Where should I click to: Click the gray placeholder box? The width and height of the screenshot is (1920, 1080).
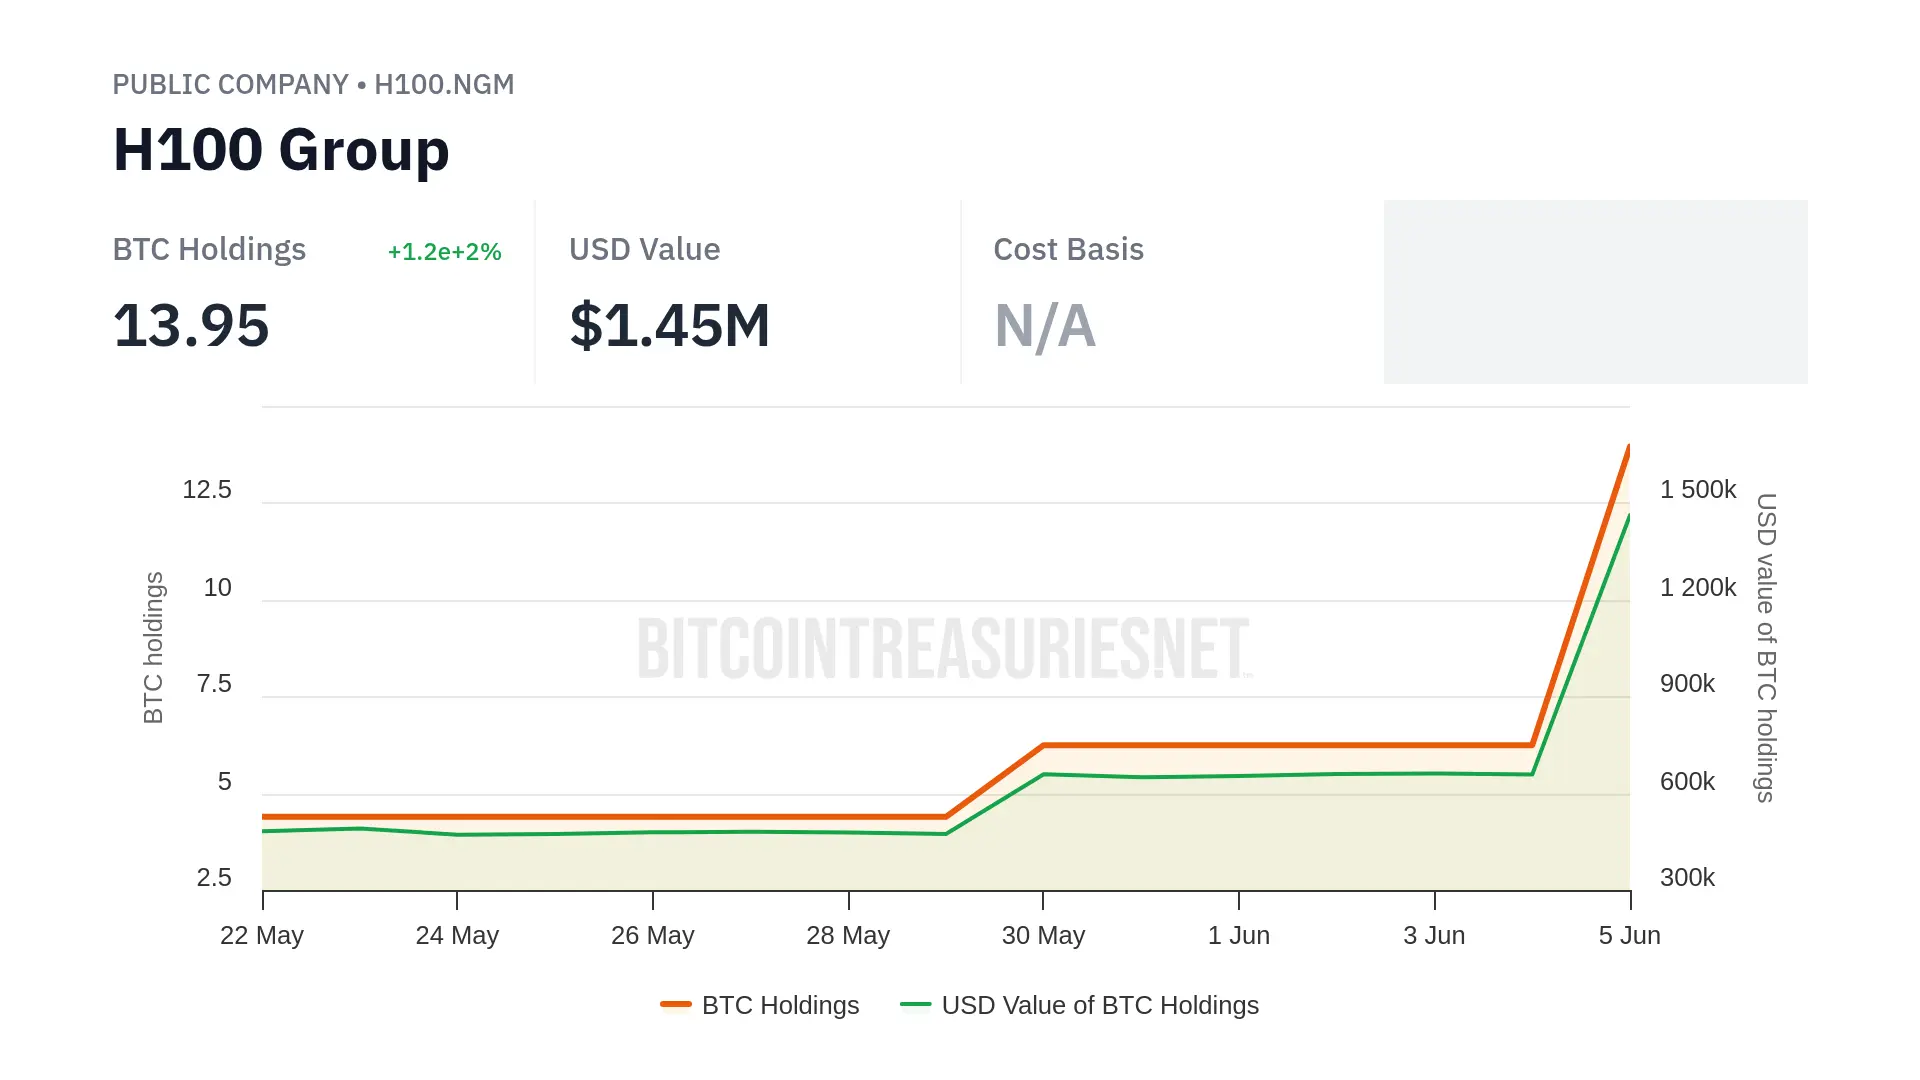coord(1595,291)
